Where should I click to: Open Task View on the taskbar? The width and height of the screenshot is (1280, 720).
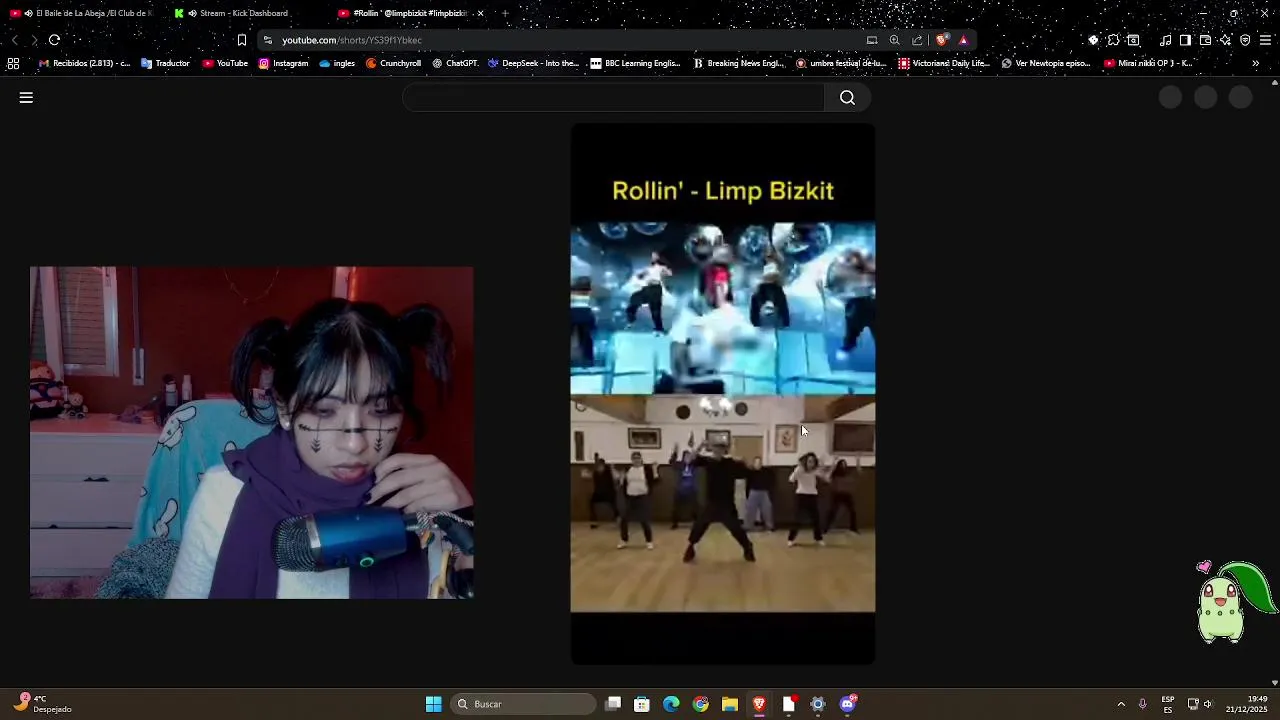tap(613, 704)
